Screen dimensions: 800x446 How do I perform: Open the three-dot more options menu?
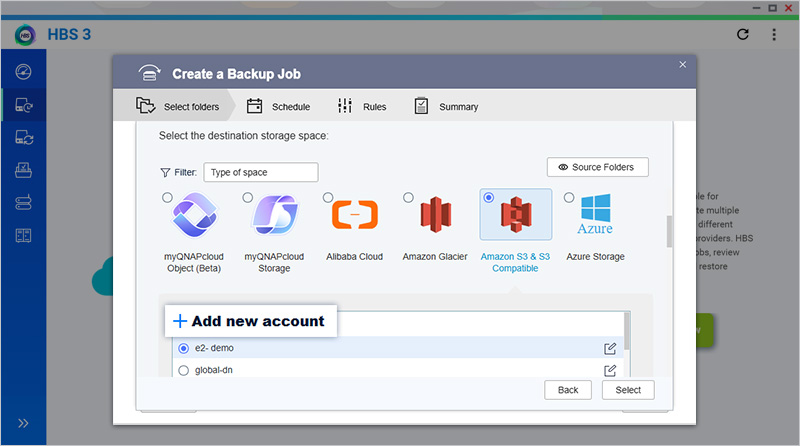point(774,34)
